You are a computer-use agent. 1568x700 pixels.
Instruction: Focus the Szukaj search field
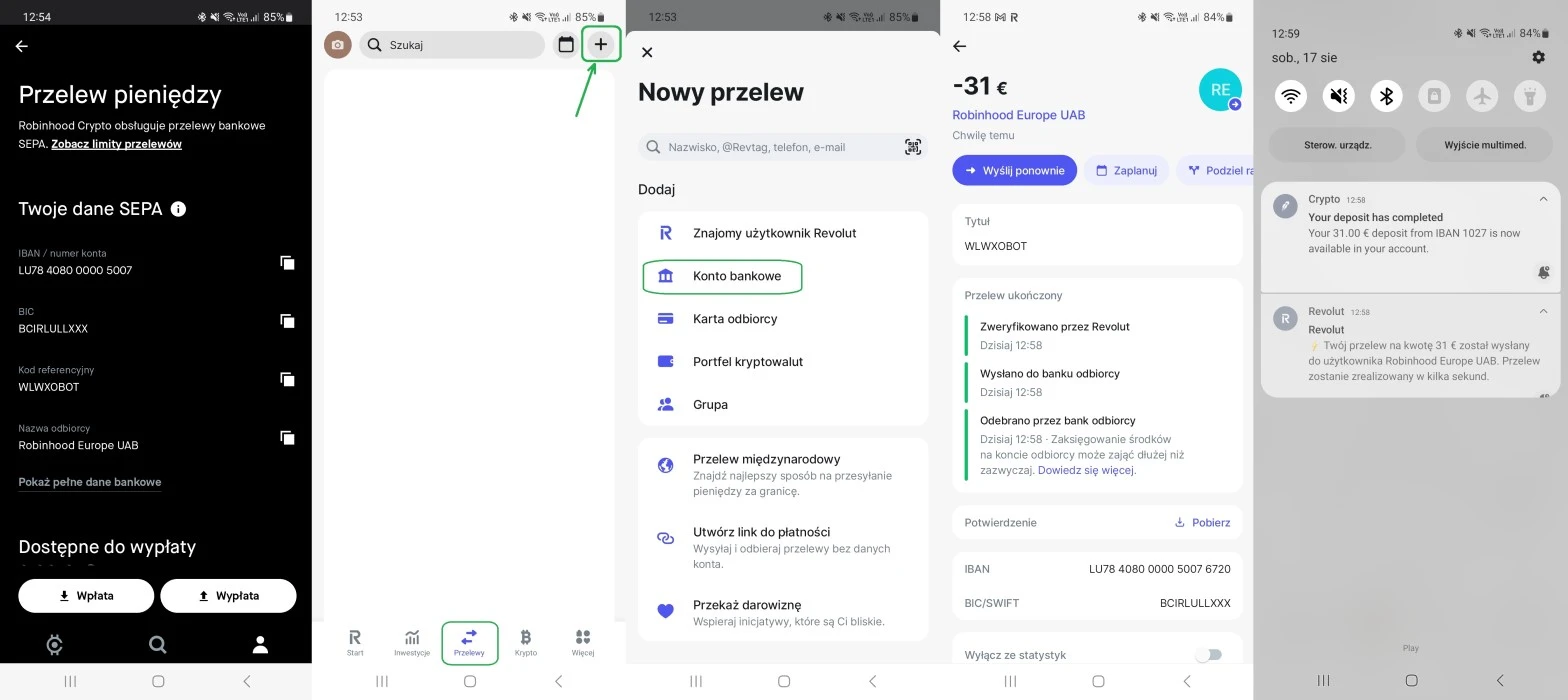452,45
